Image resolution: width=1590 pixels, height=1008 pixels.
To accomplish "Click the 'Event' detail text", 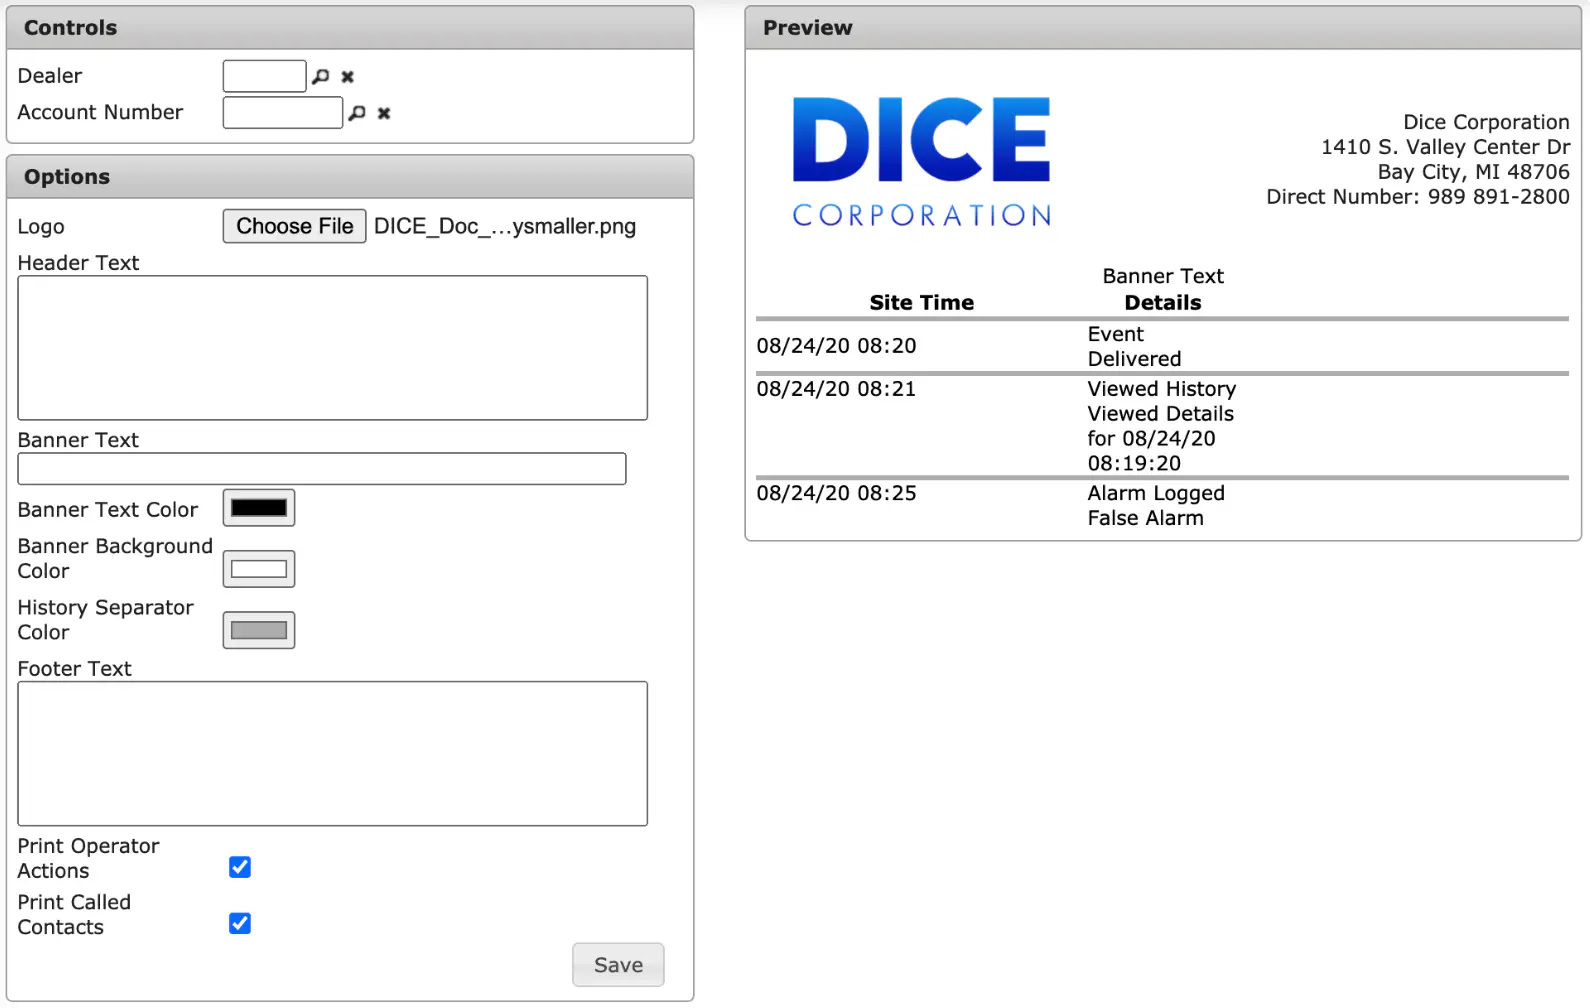I will tap(1116, 334).
